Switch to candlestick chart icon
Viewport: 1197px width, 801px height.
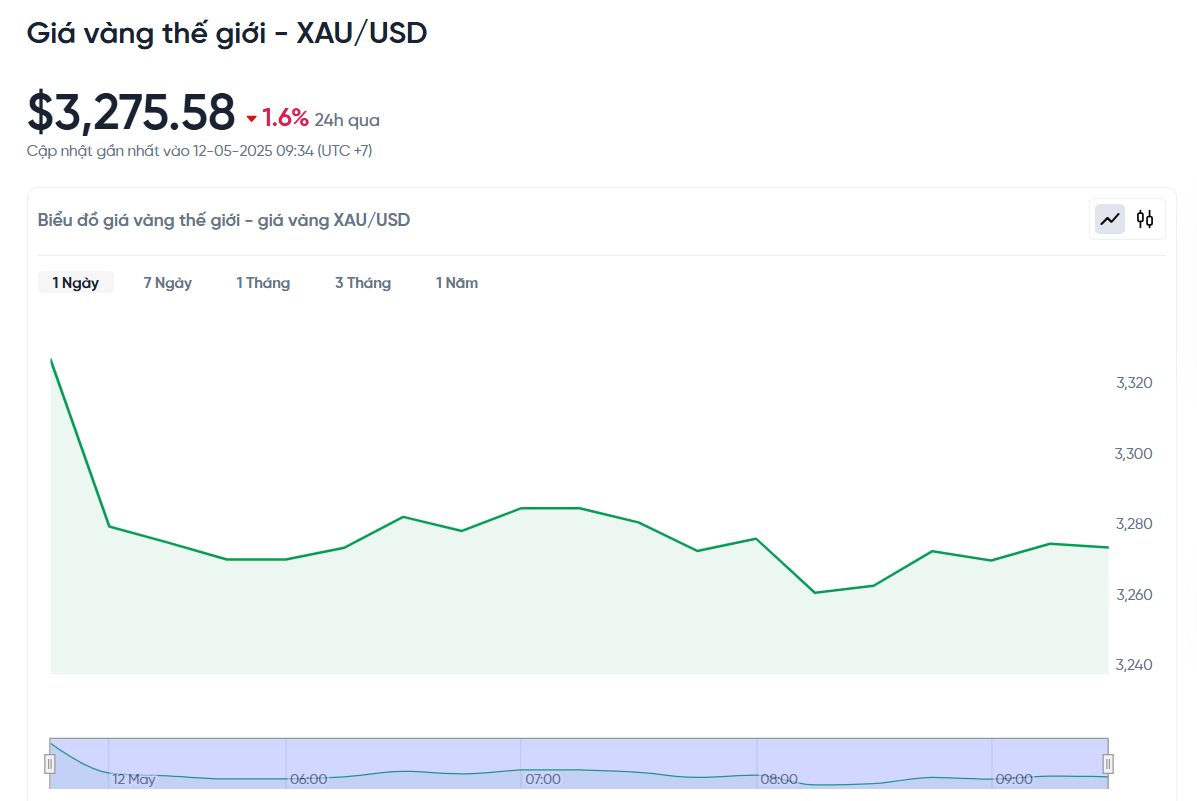click(1144, 220)
